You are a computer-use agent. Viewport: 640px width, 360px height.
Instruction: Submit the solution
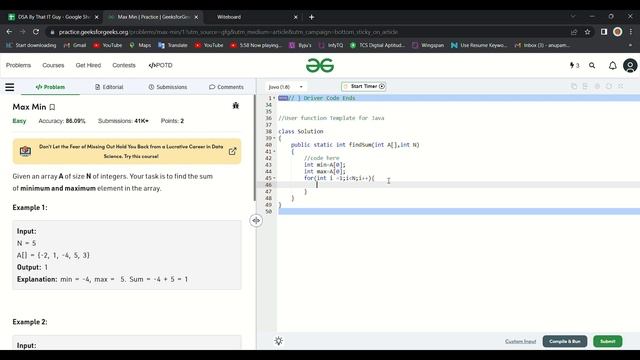(607, 341)
